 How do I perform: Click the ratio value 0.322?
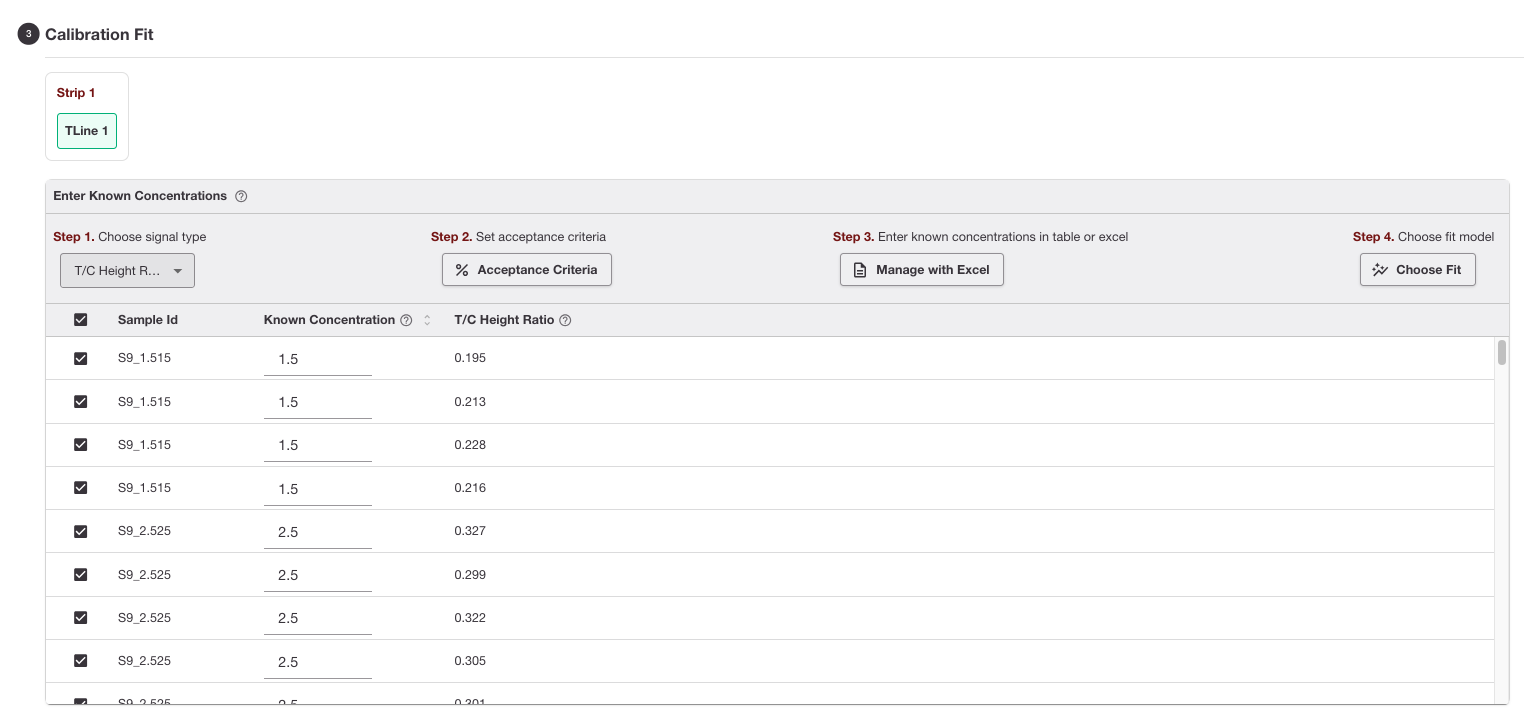click(470, 618)
